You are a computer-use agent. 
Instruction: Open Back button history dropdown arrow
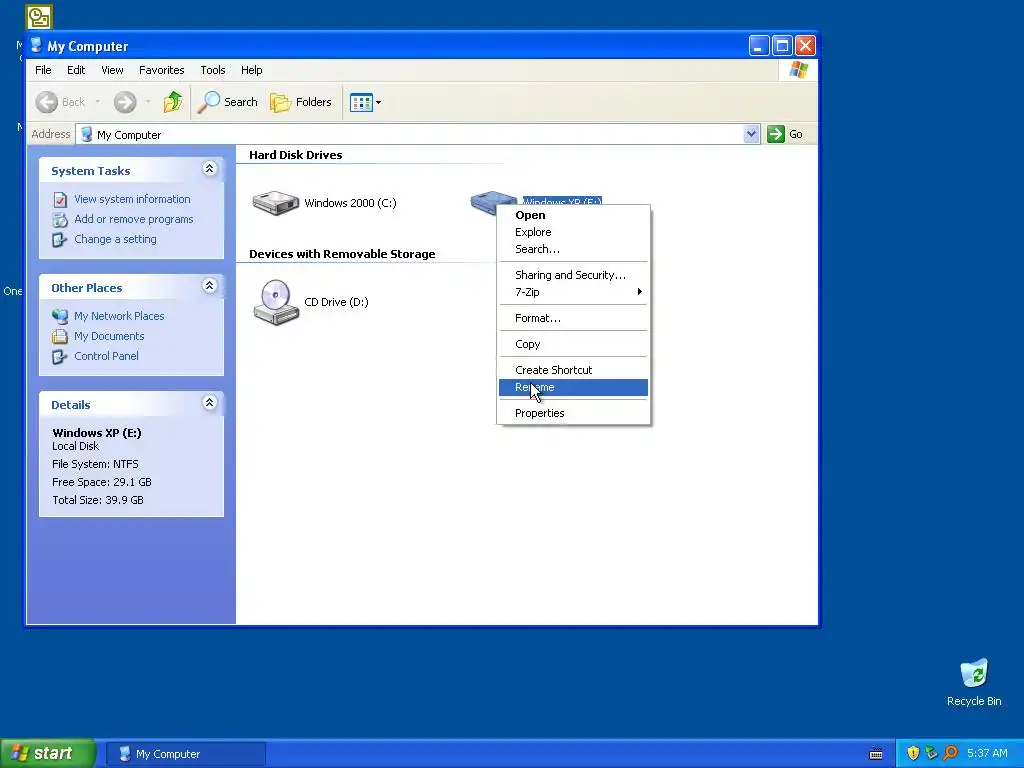(98, 102)
